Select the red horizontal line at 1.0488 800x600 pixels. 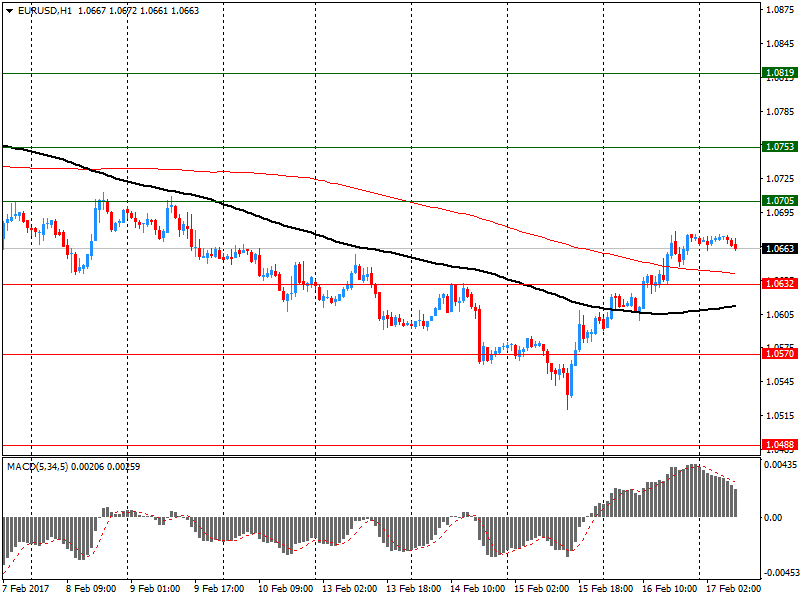tap(382, 445)
